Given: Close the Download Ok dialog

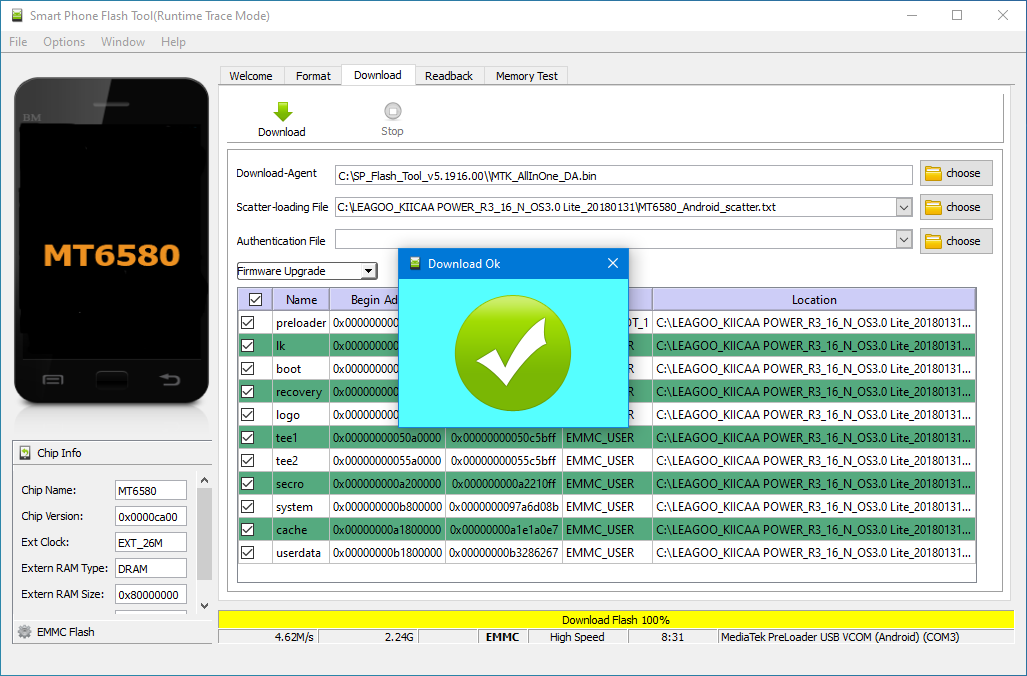Looking at the screenshot, I should [x=612, y=263].
